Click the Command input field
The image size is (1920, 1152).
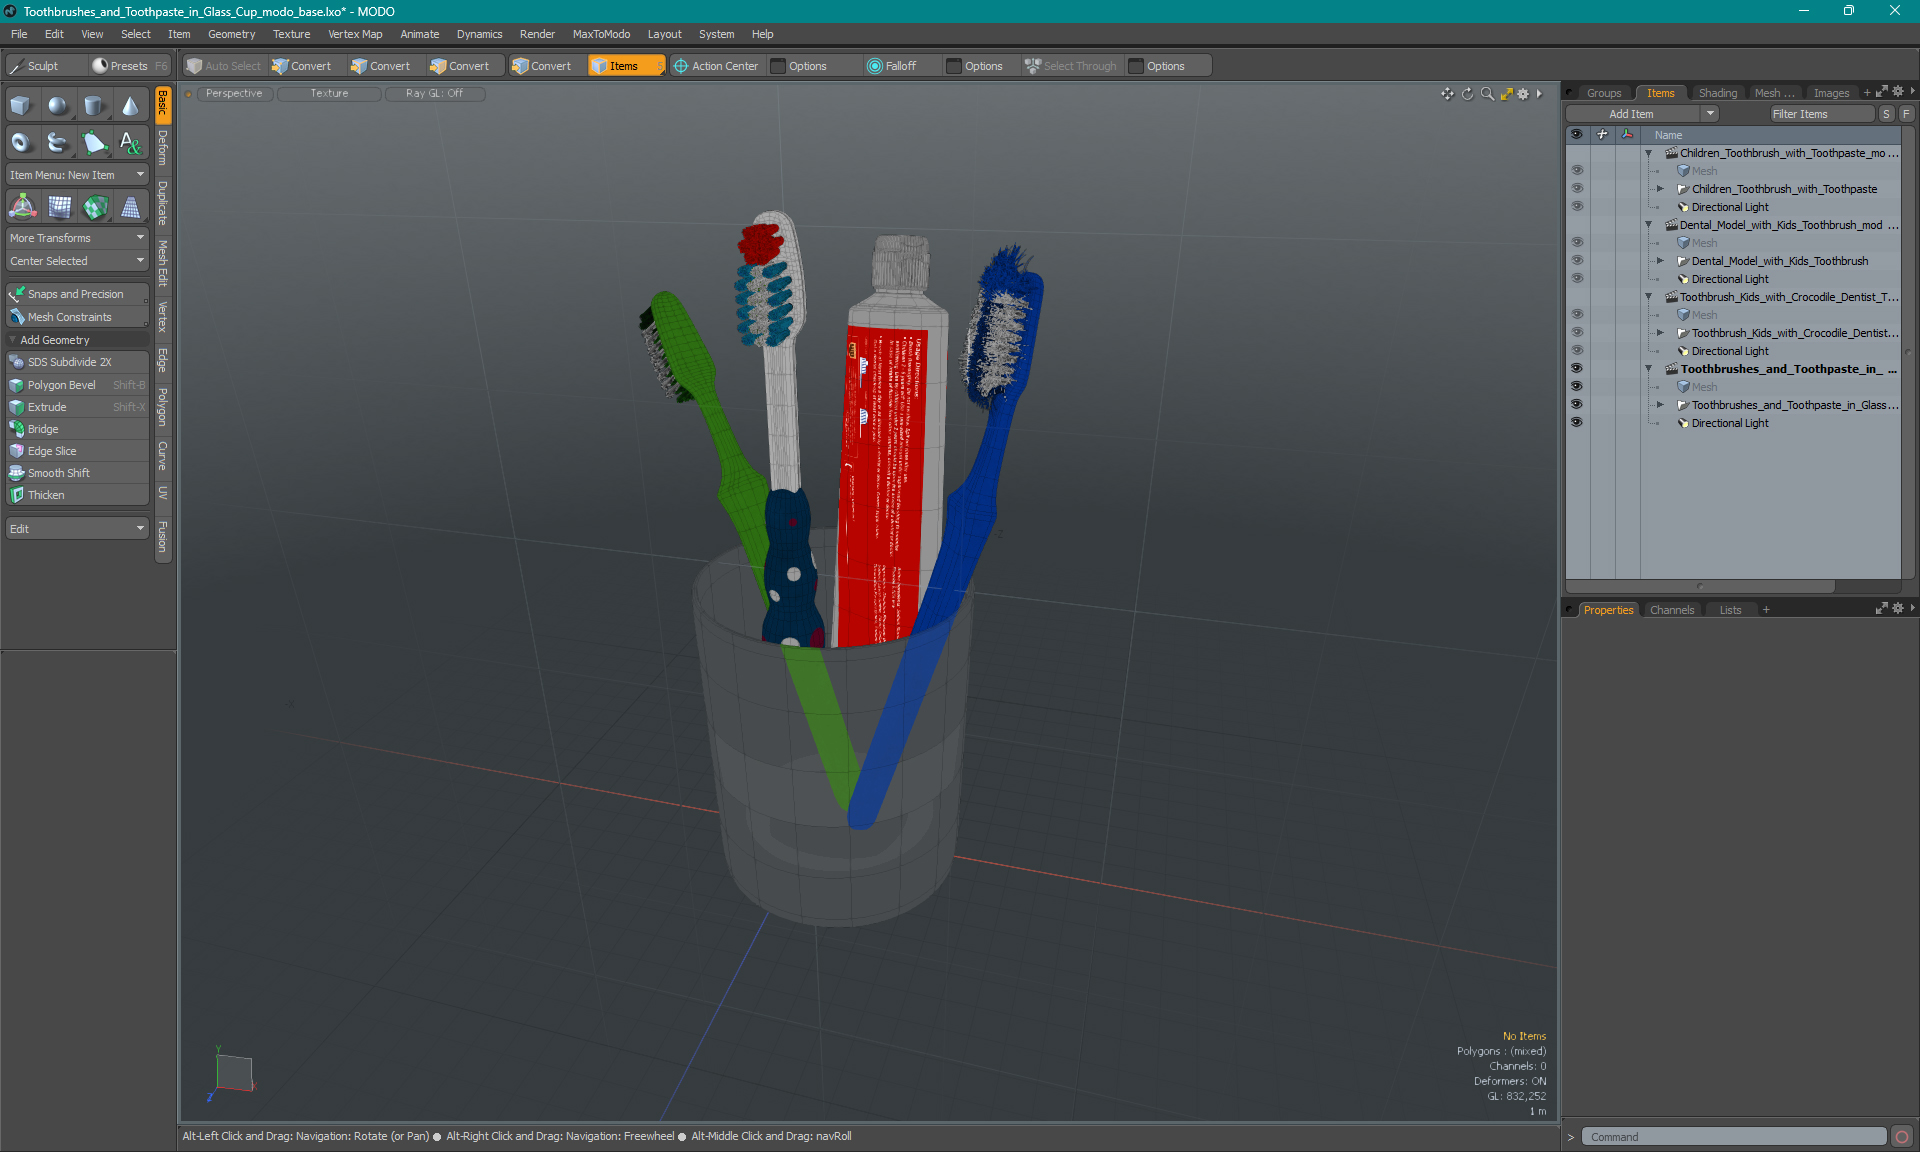point(1733,1137)
